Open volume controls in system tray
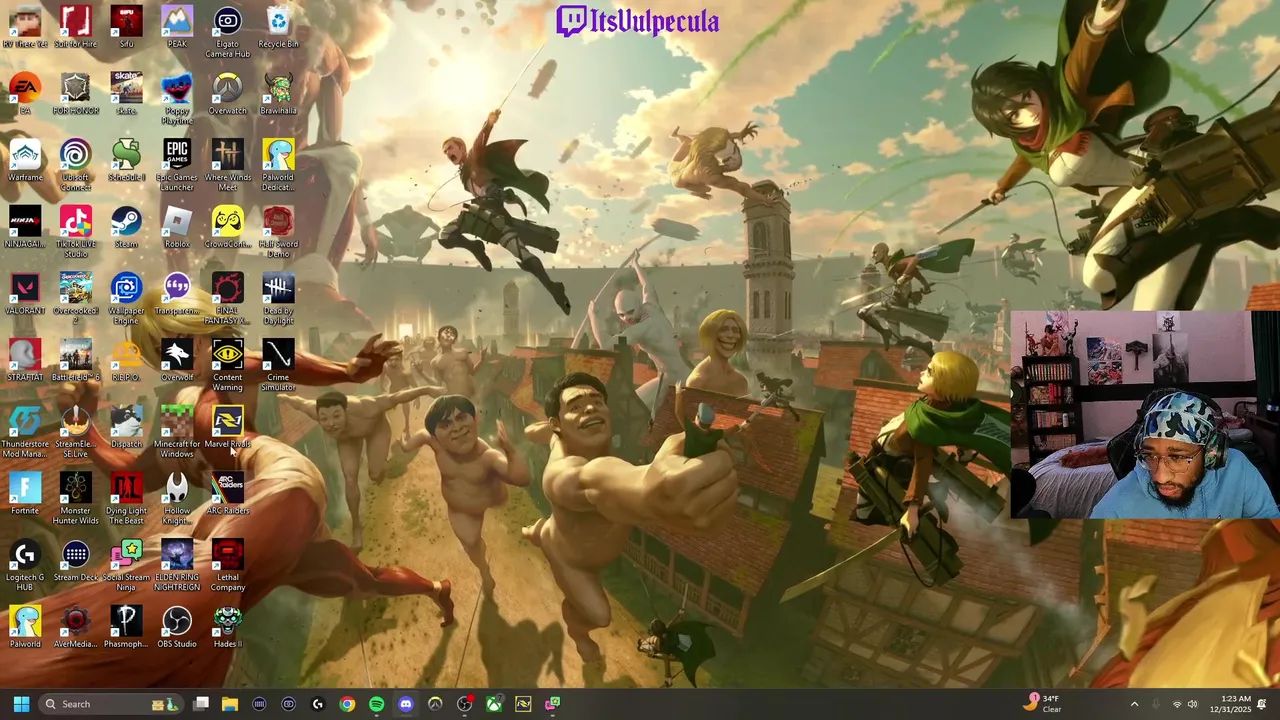Screen dimensions: 1280x720 (1192, 704)
